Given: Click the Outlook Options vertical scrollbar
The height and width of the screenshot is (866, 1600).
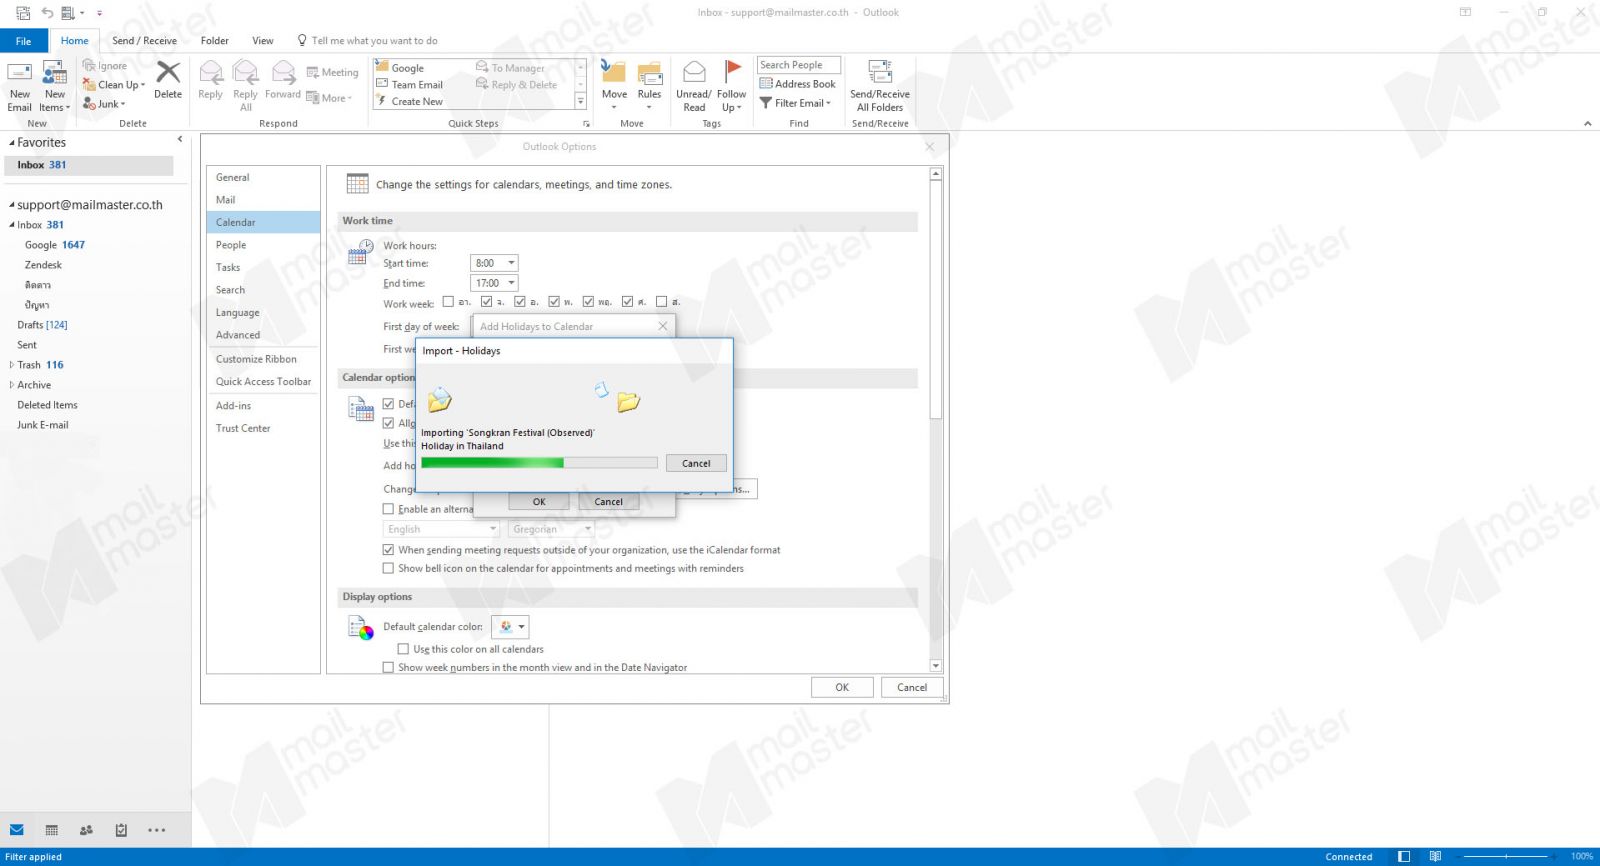Looking at the screenshot, I should [x=936, y=420].
